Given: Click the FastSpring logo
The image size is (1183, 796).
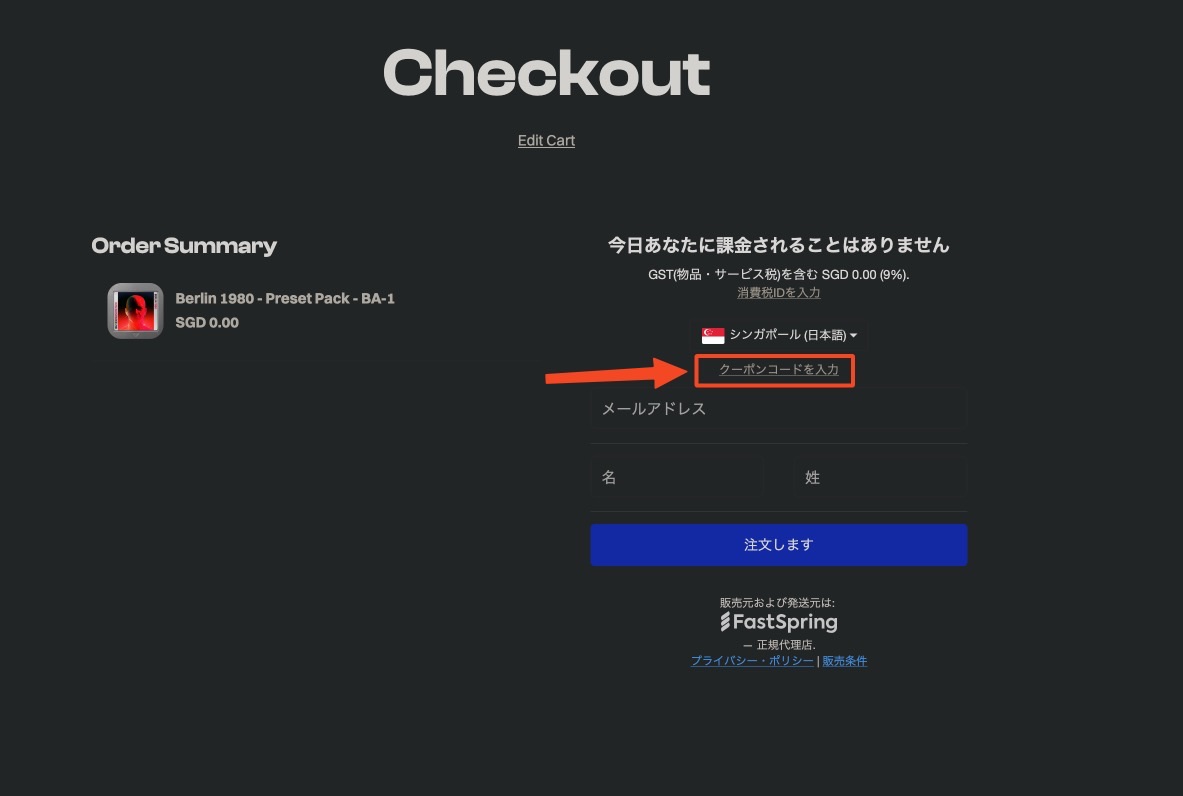Looking at the screenshot, I should [x=779, y=622].
